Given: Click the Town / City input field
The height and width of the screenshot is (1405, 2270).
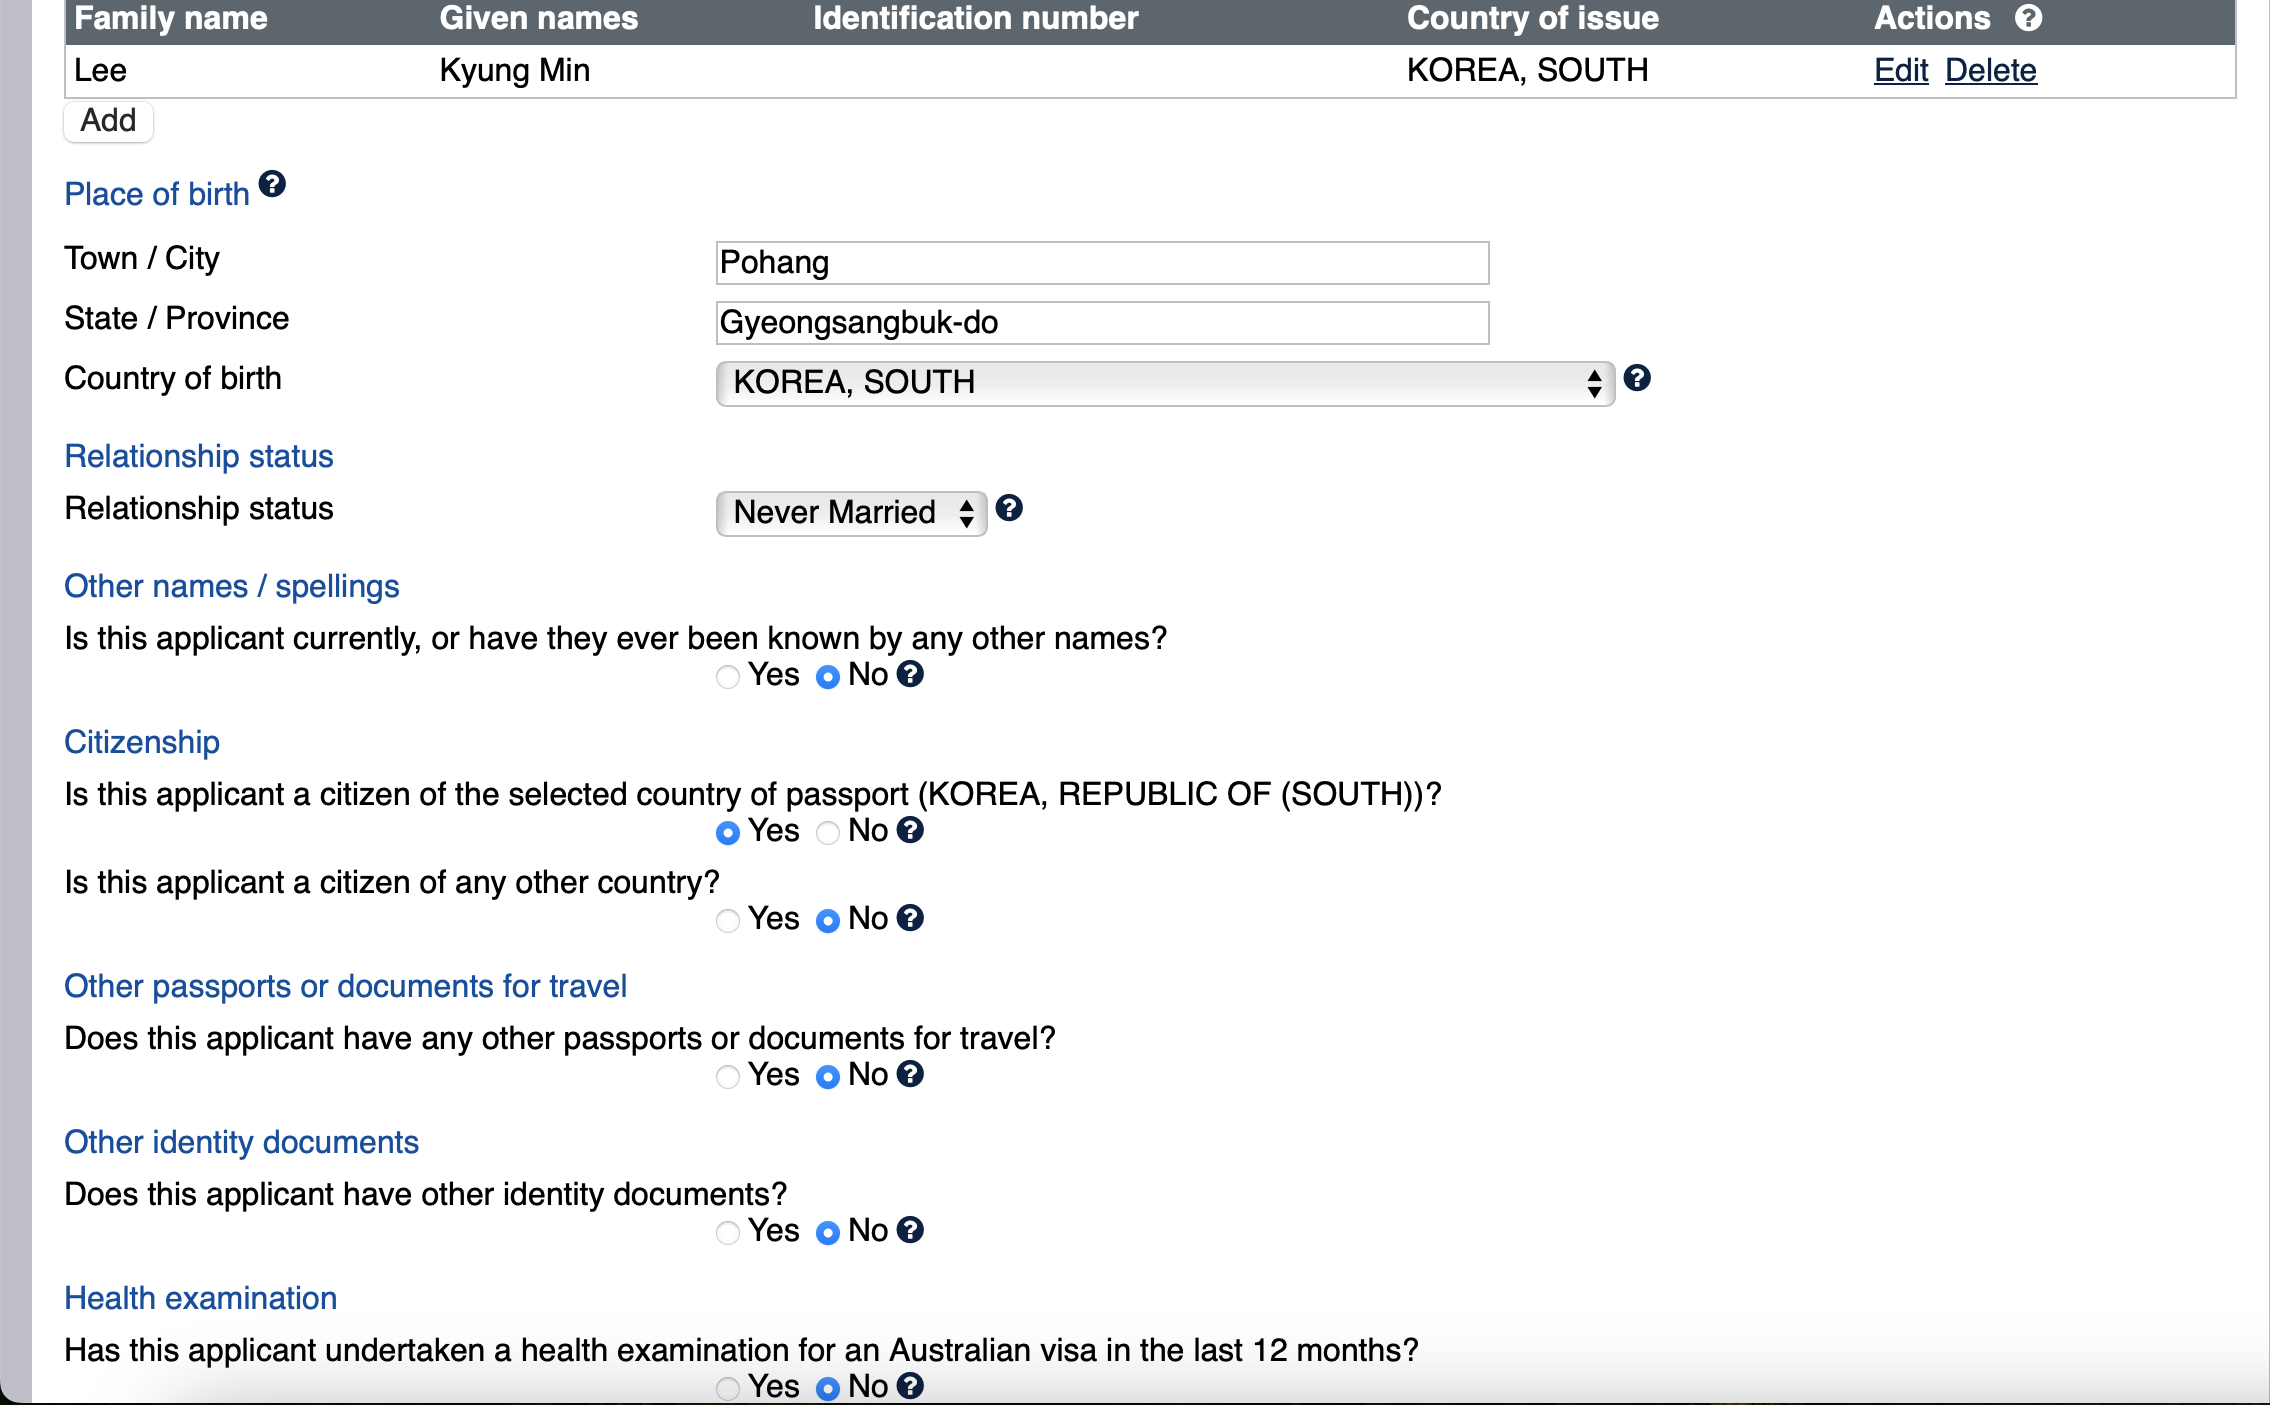Looking at the screenshot, I should [1102, 262].
